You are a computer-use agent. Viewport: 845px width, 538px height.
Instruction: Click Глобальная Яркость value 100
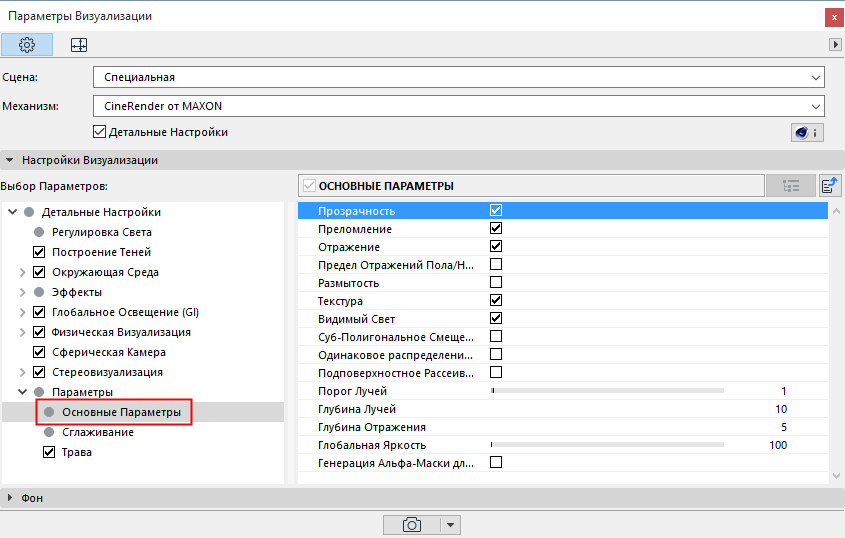click(778, 445)
